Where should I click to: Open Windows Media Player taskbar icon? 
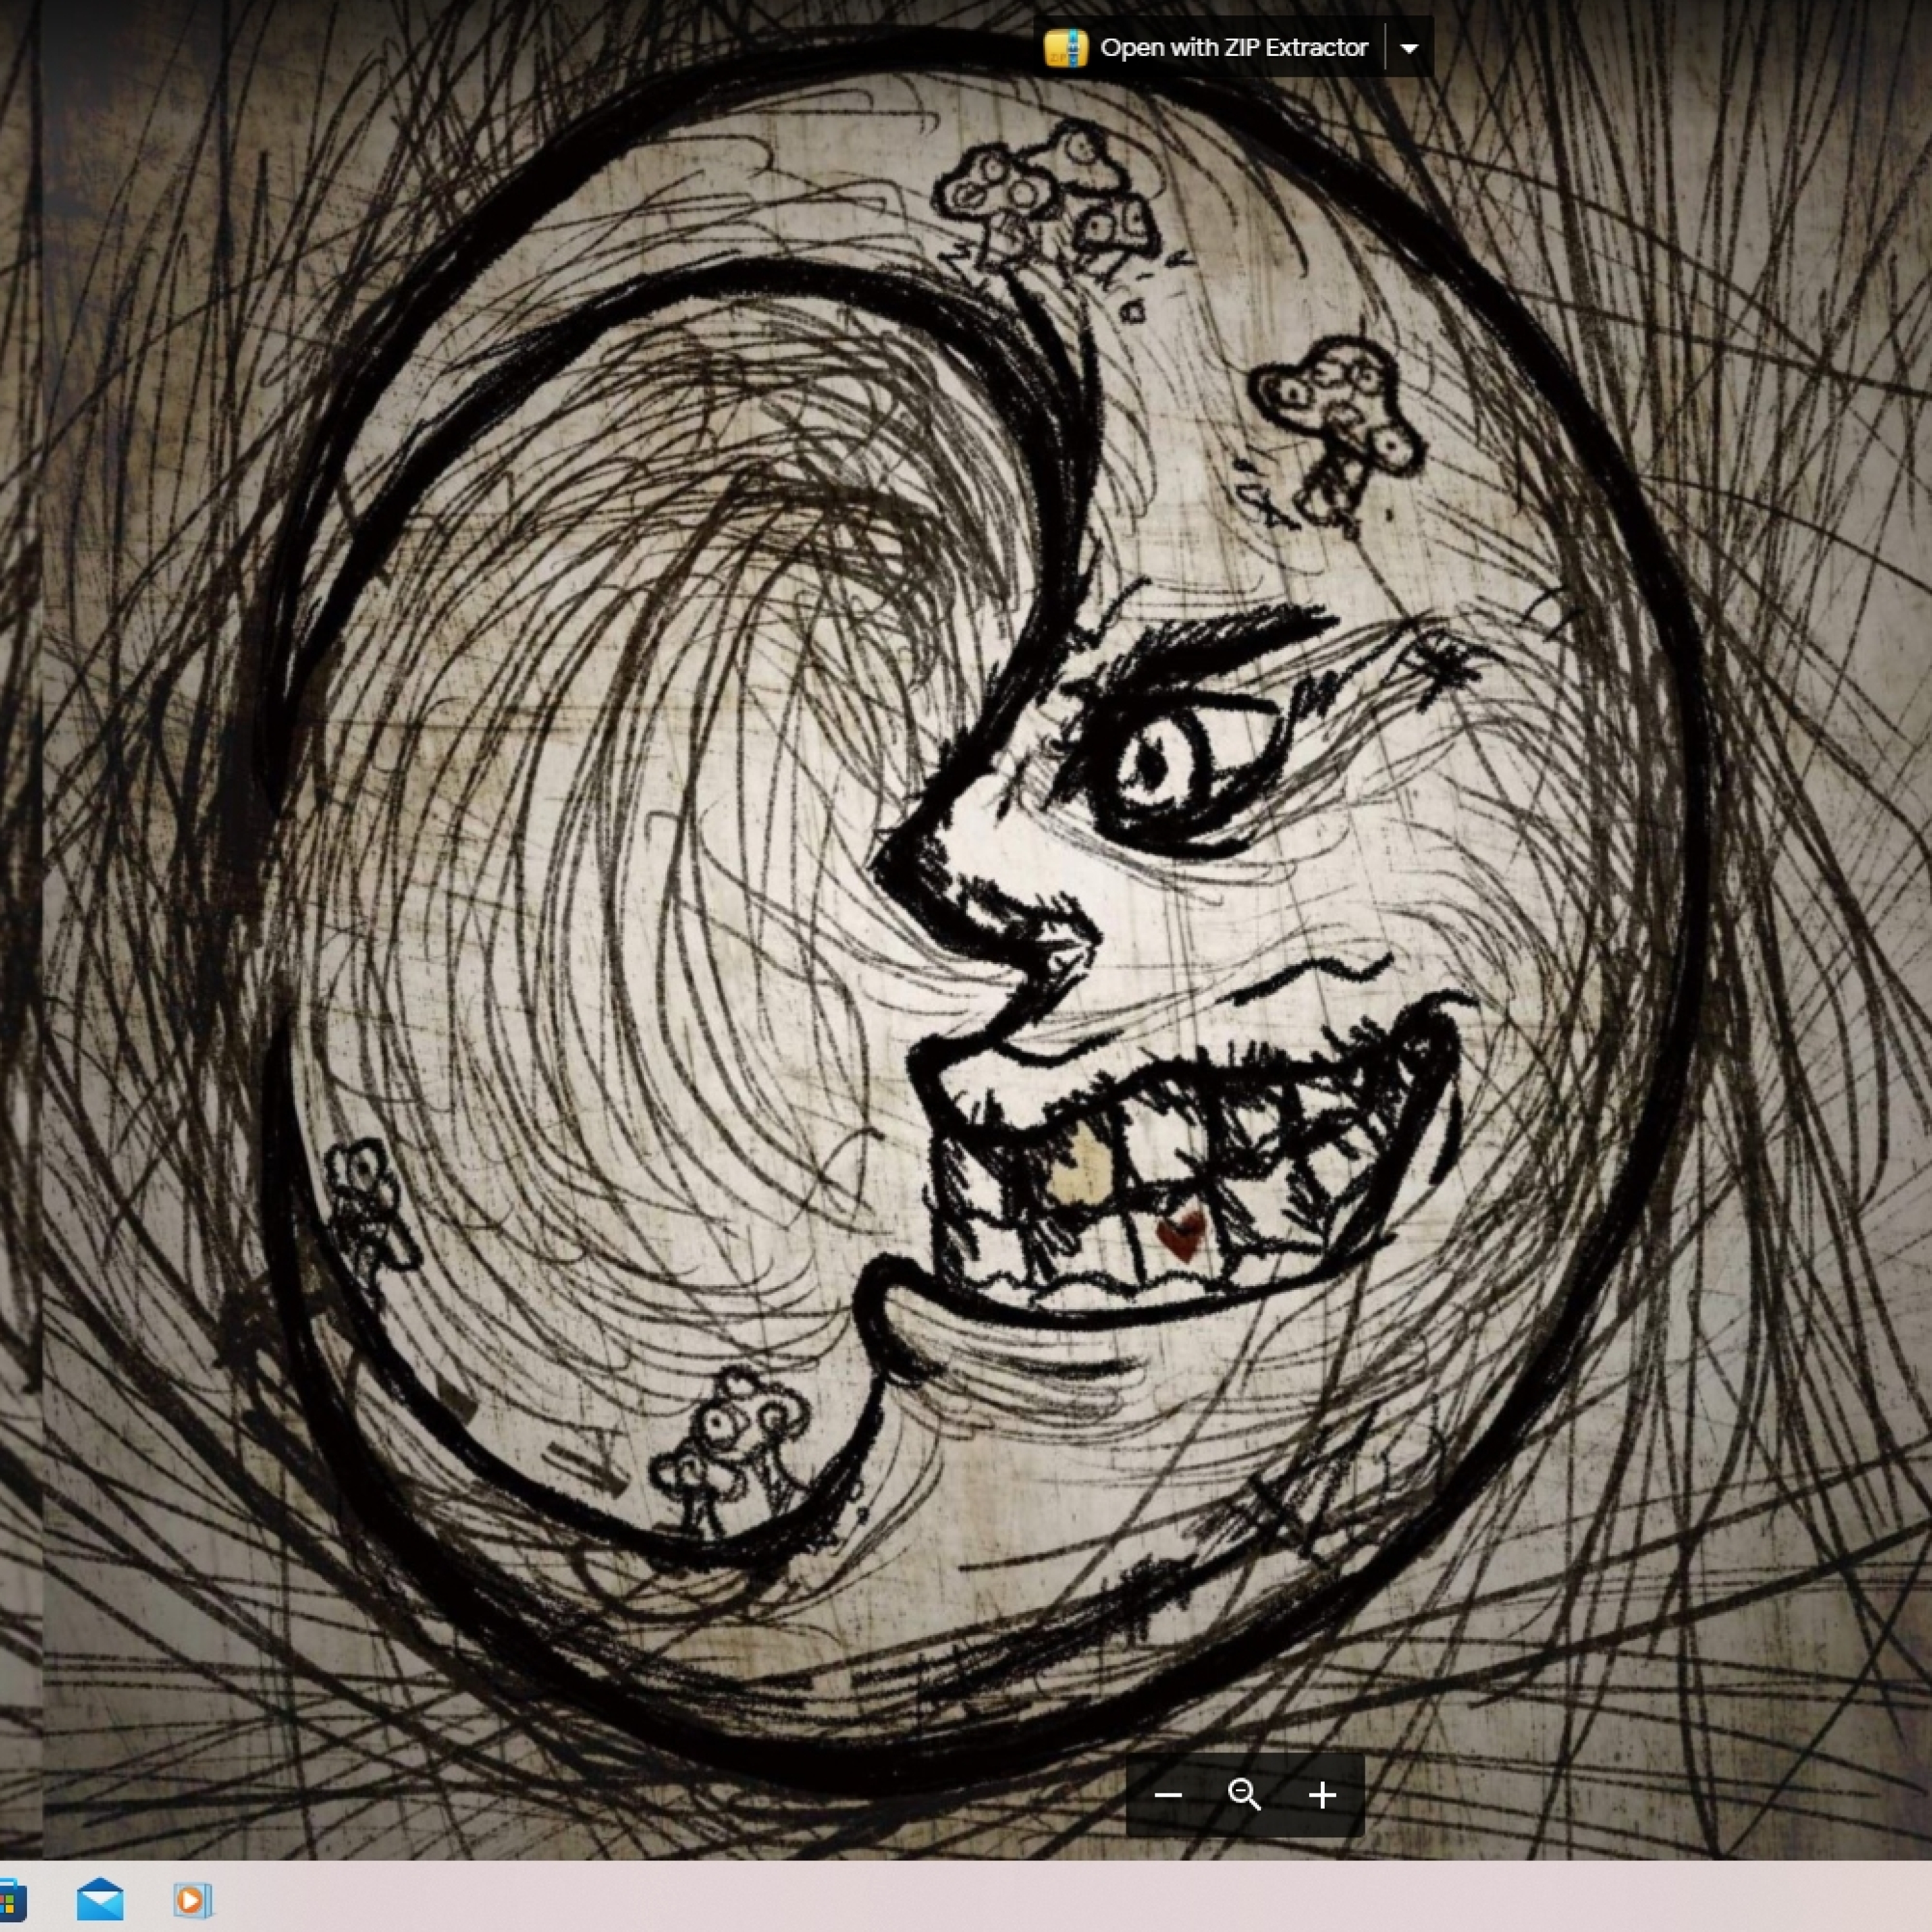(x=192, y=1900)
